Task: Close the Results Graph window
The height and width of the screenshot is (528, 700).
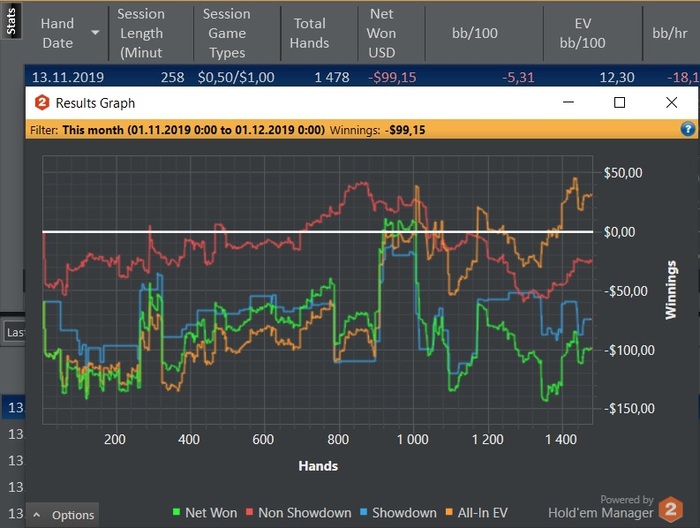Action: 671,102
